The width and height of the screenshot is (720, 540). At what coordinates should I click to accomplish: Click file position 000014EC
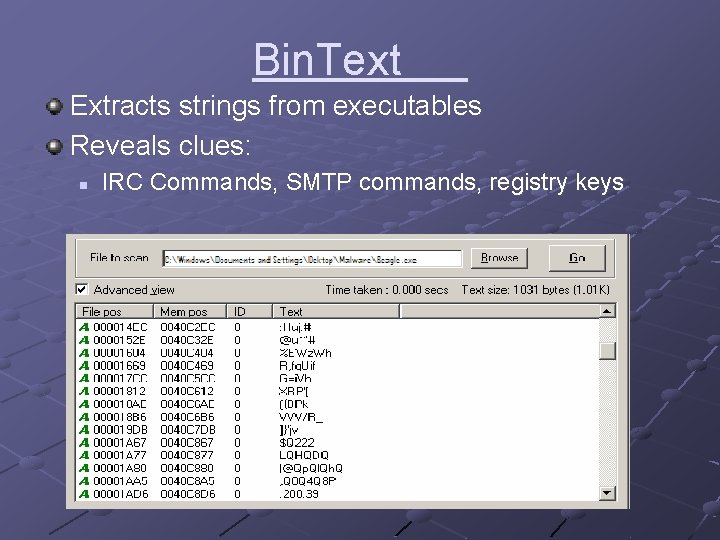coord(120,327)
